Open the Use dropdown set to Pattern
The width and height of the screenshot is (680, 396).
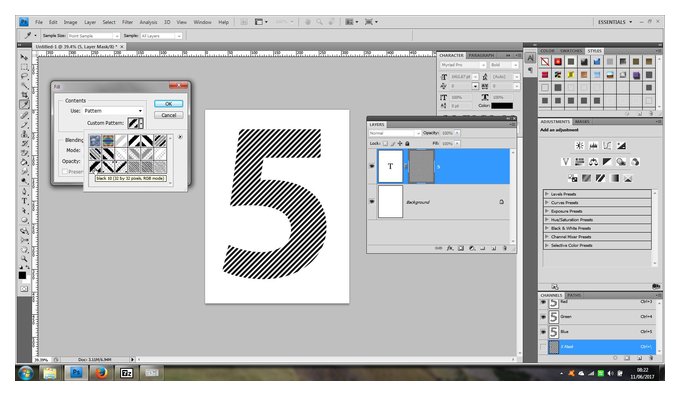(113, 111)
